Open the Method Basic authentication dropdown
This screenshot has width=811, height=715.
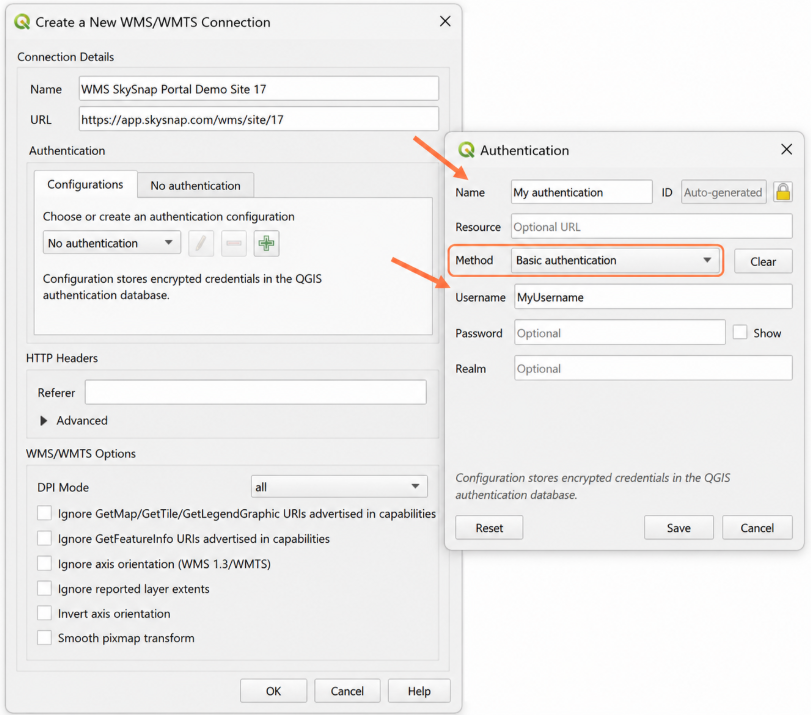coord(614,260)
